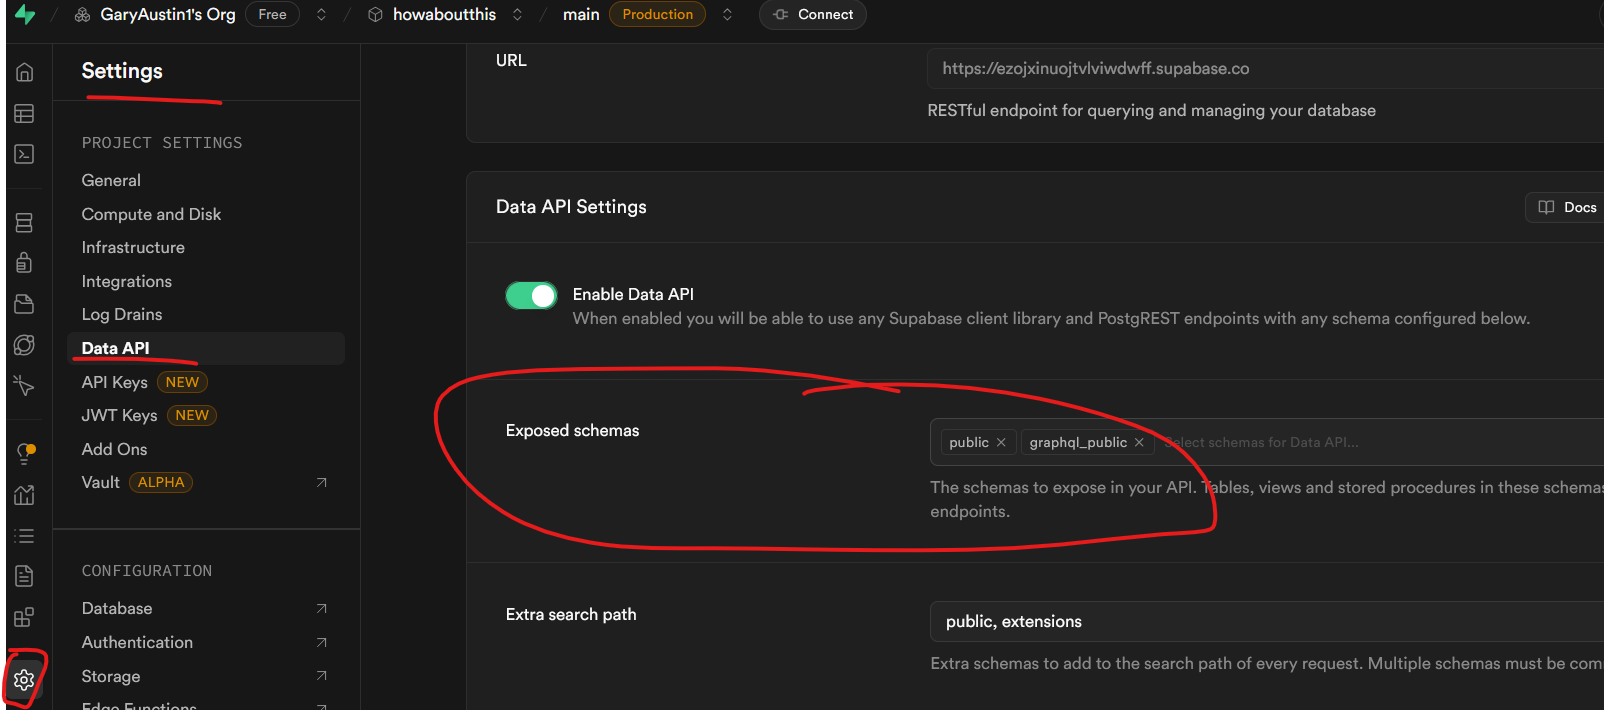Open the branch selector beside Production

click(x=727, y=15)
